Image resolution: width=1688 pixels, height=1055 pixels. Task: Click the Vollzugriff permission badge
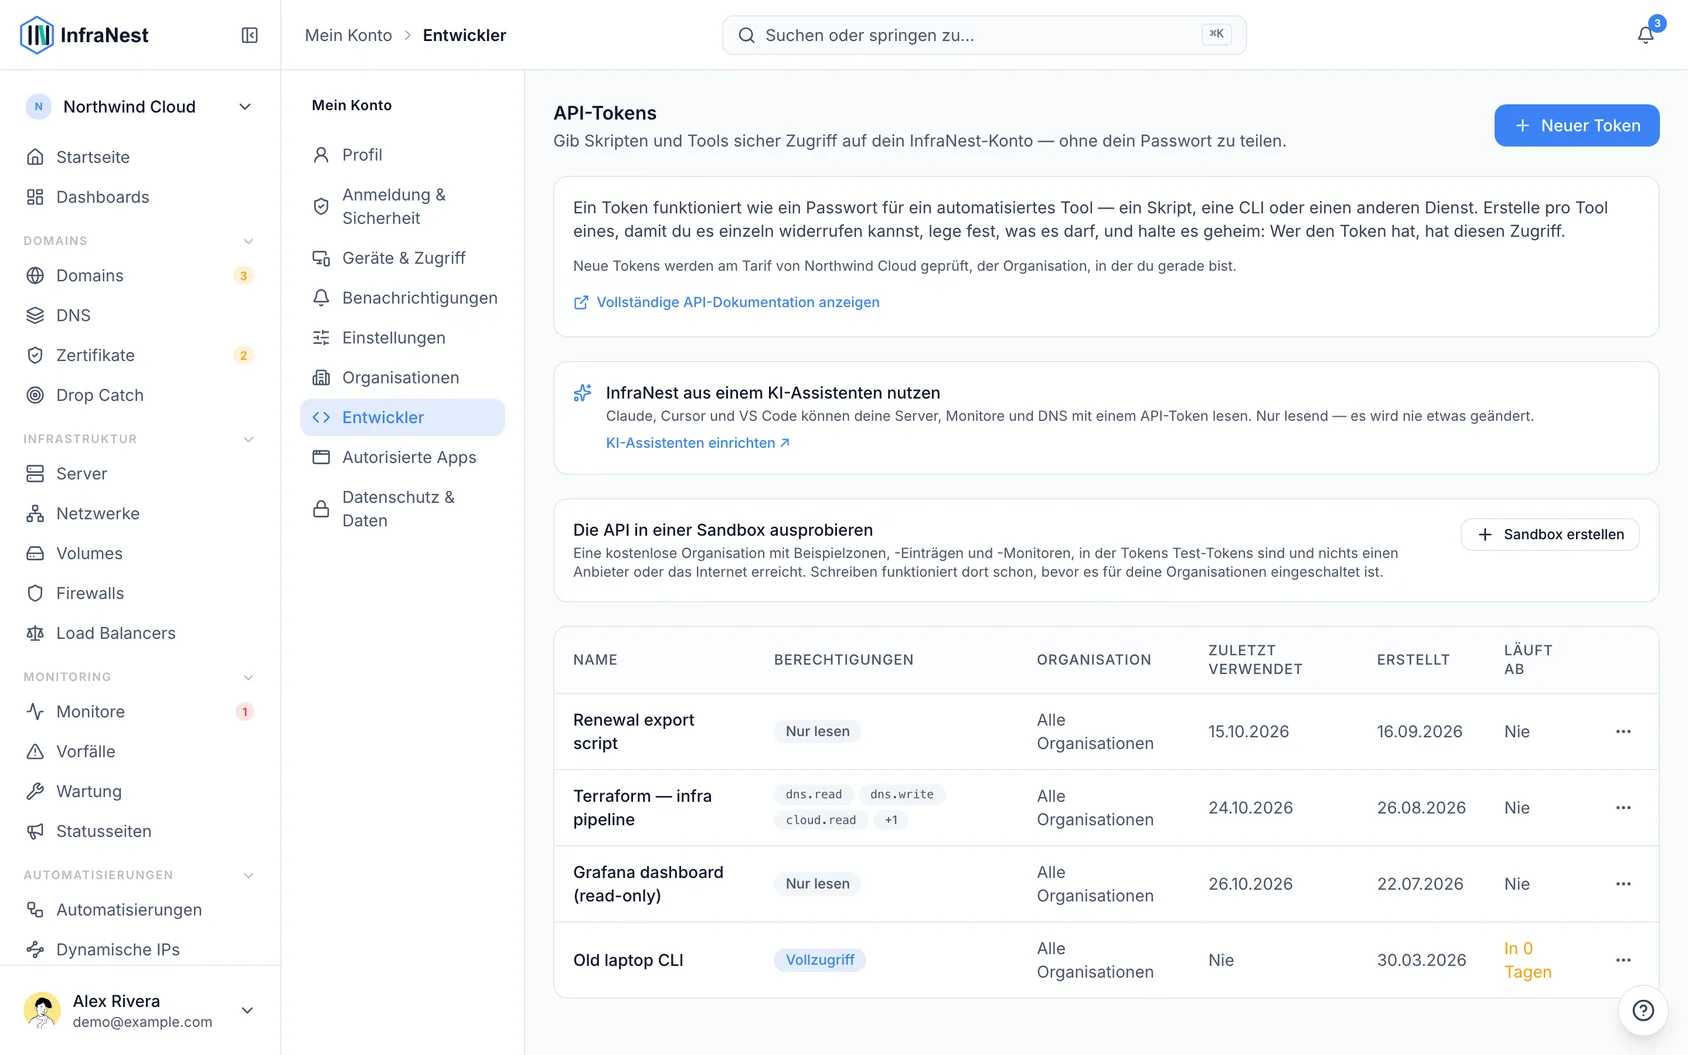pos(820,960)
